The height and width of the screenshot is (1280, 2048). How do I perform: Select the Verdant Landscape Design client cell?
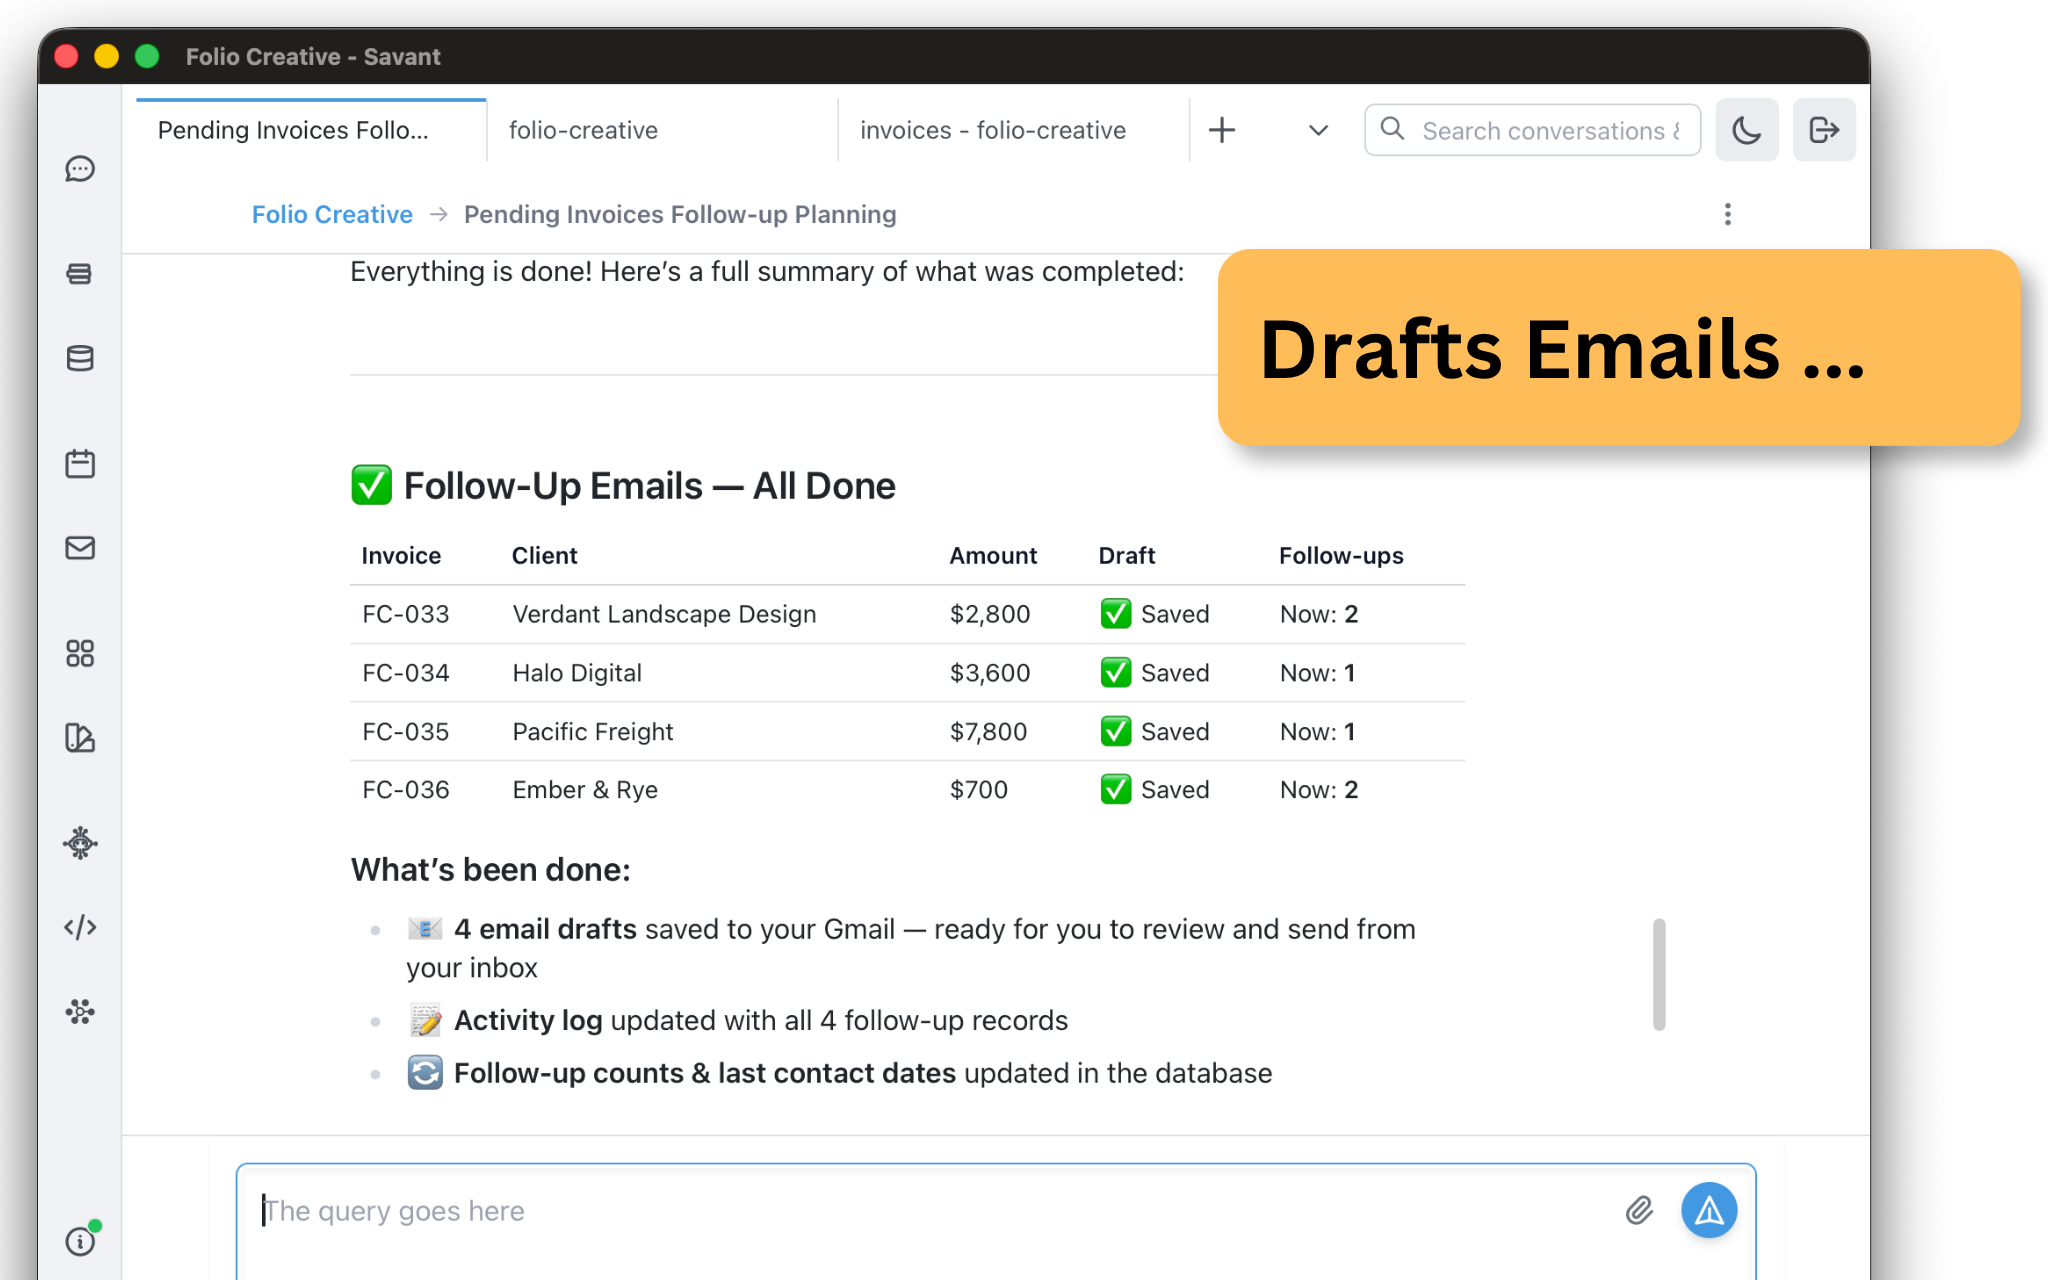click(664, 614)
